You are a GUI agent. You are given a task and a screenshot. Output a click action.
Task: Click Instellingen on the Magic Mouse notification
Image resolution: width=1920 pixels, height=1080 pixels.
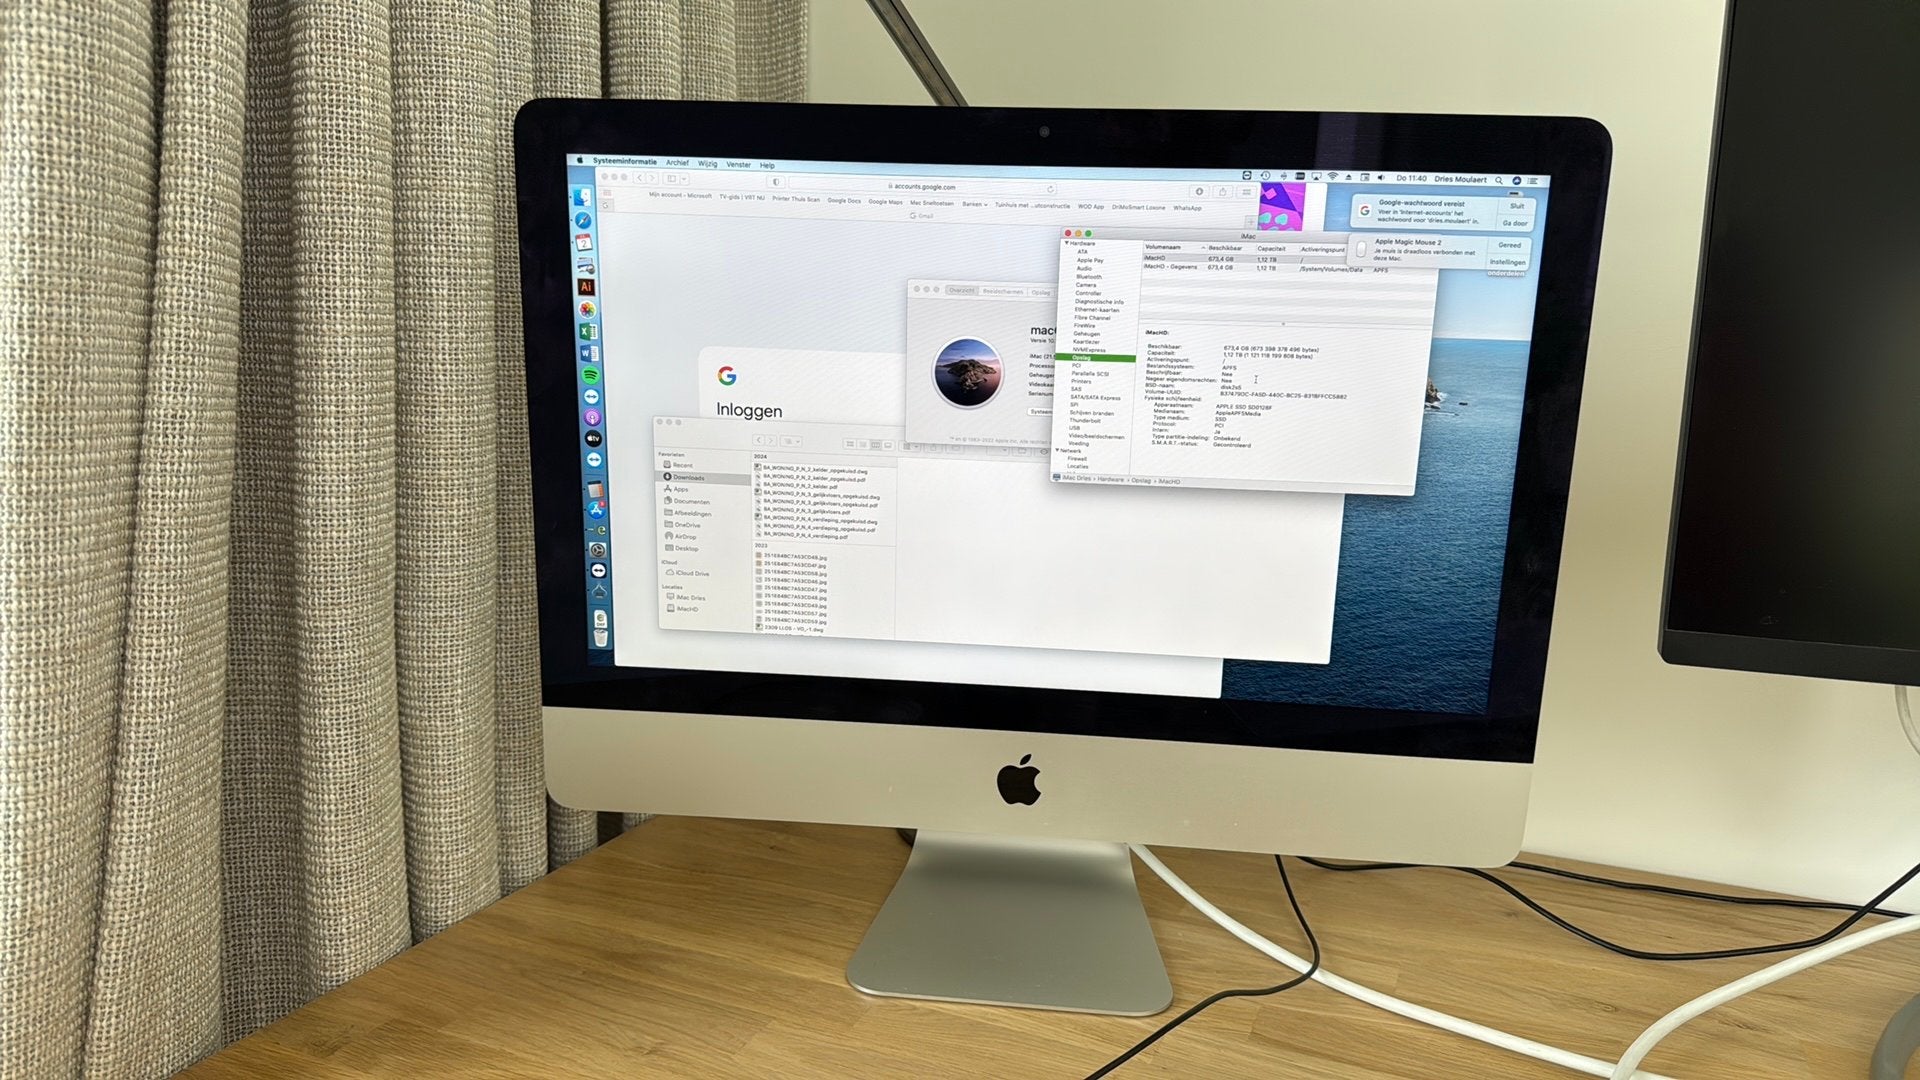click(x=1507, y=262)
